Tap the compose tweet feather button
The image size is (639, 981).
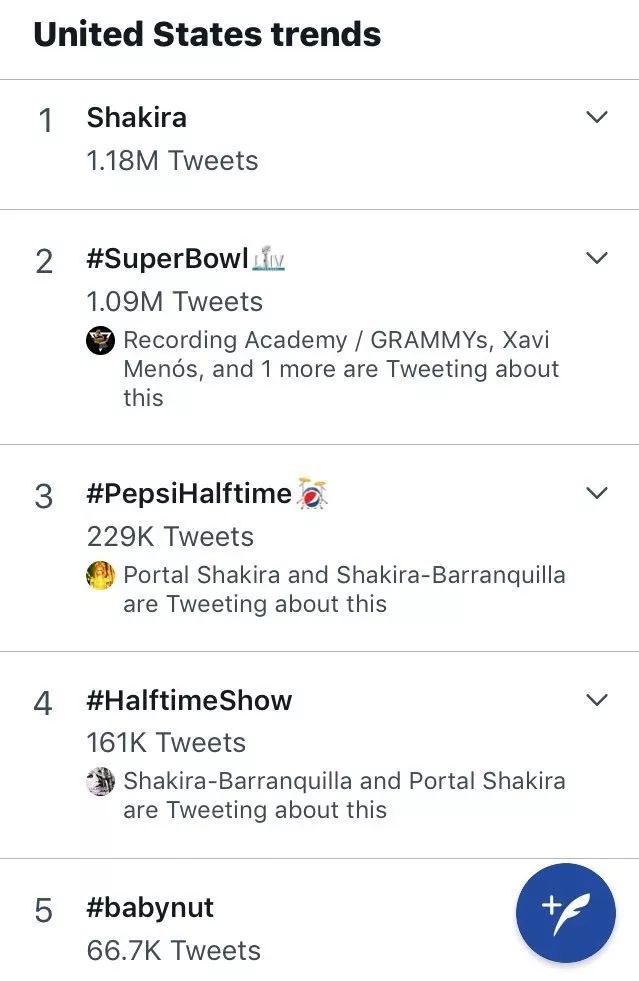point(565,912)
